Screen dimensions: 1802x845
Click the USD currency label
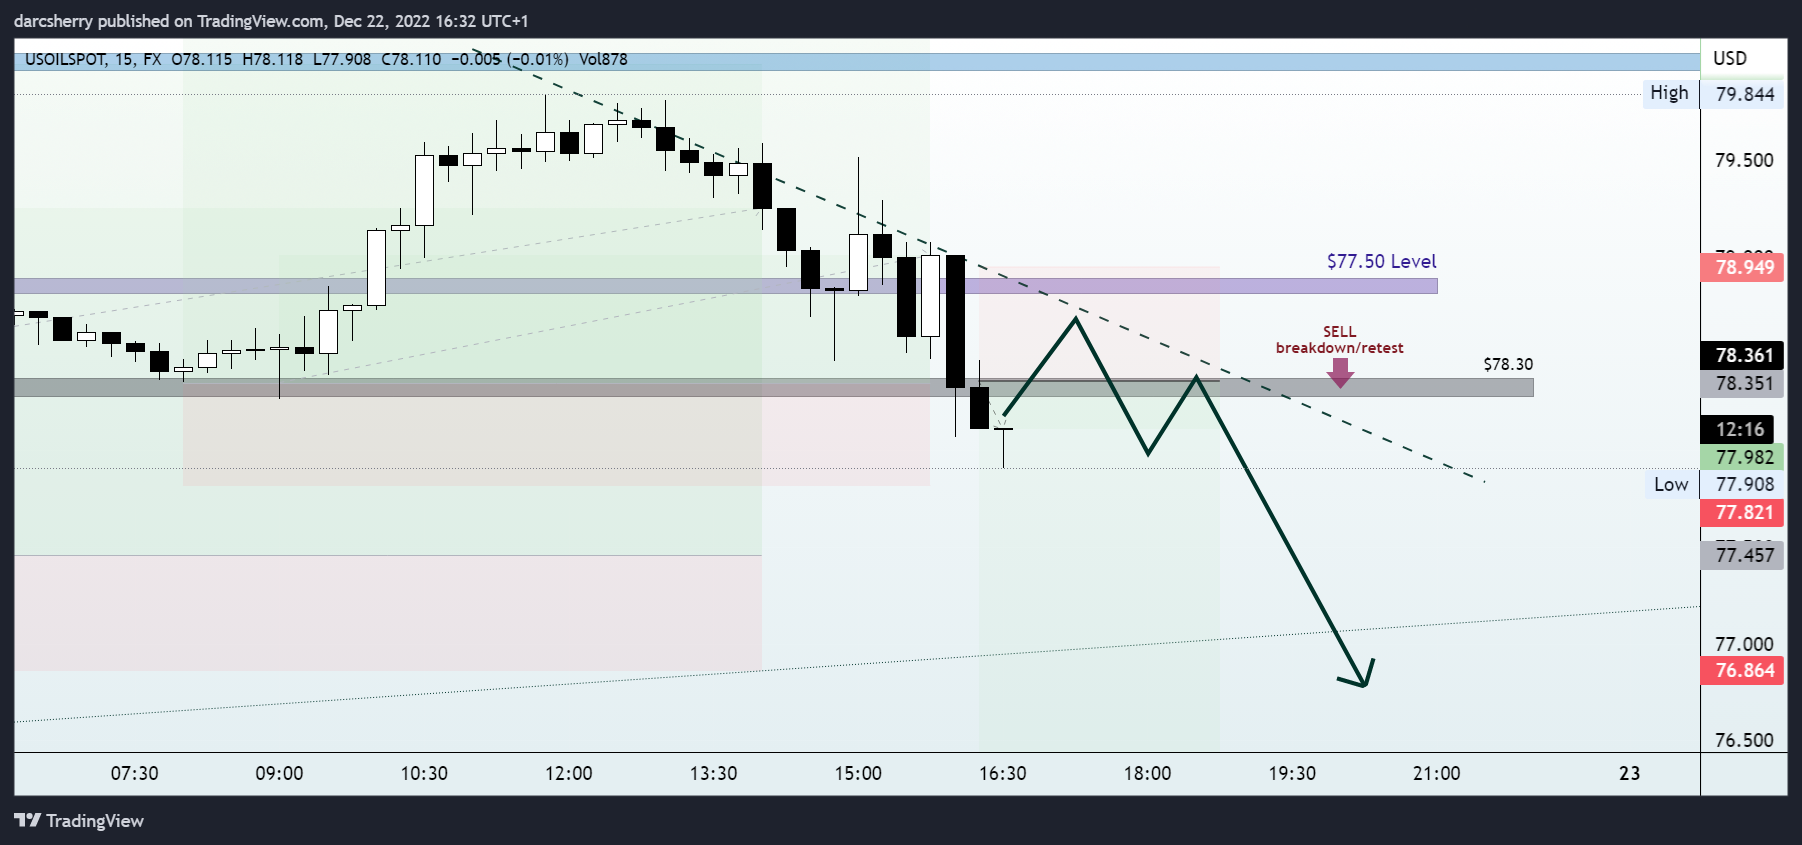pyautogui.click(x=1730, y=58)
